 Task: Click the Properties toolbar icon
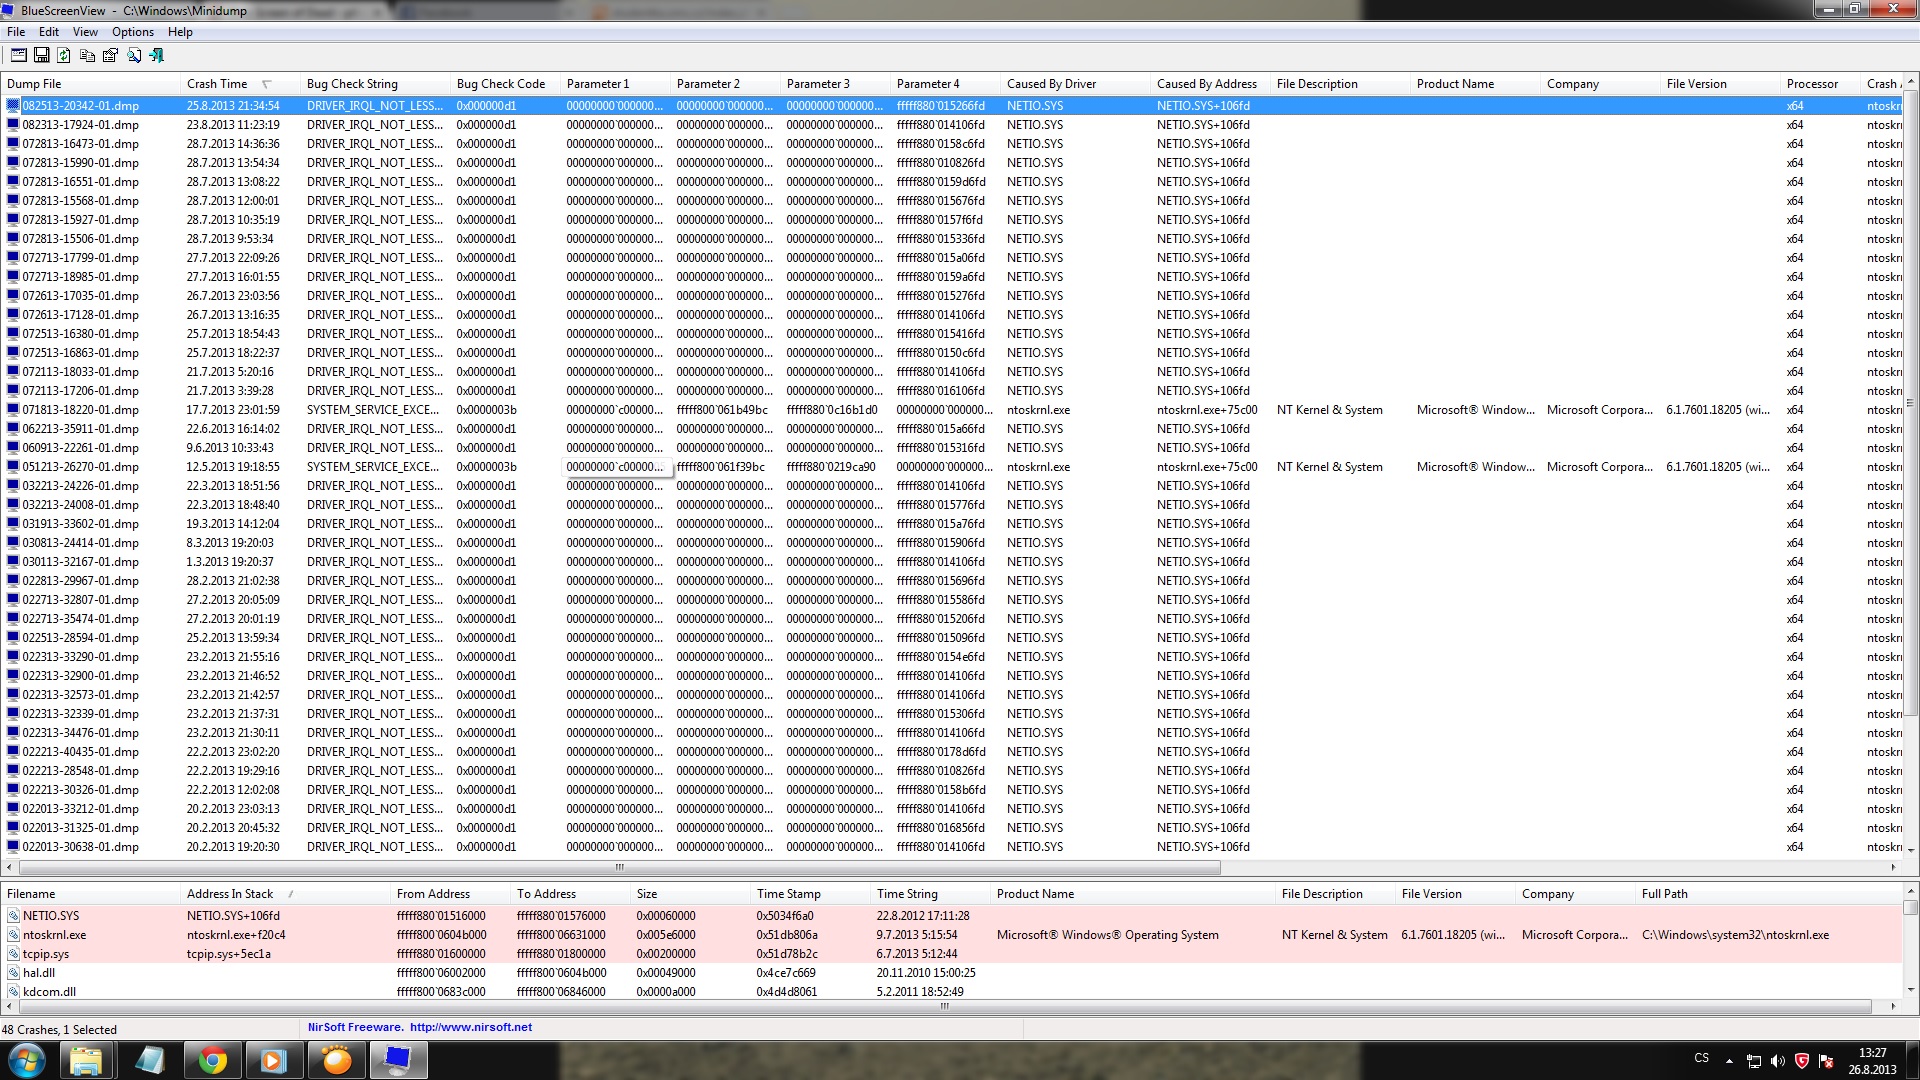pyautogui.click(x=110, y=56)
